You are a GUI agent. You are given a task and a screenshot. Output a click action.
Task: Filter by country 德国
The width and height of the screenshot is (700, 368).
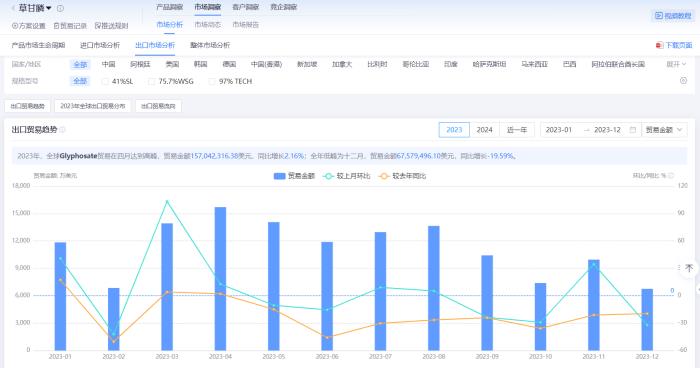(229, 64)
